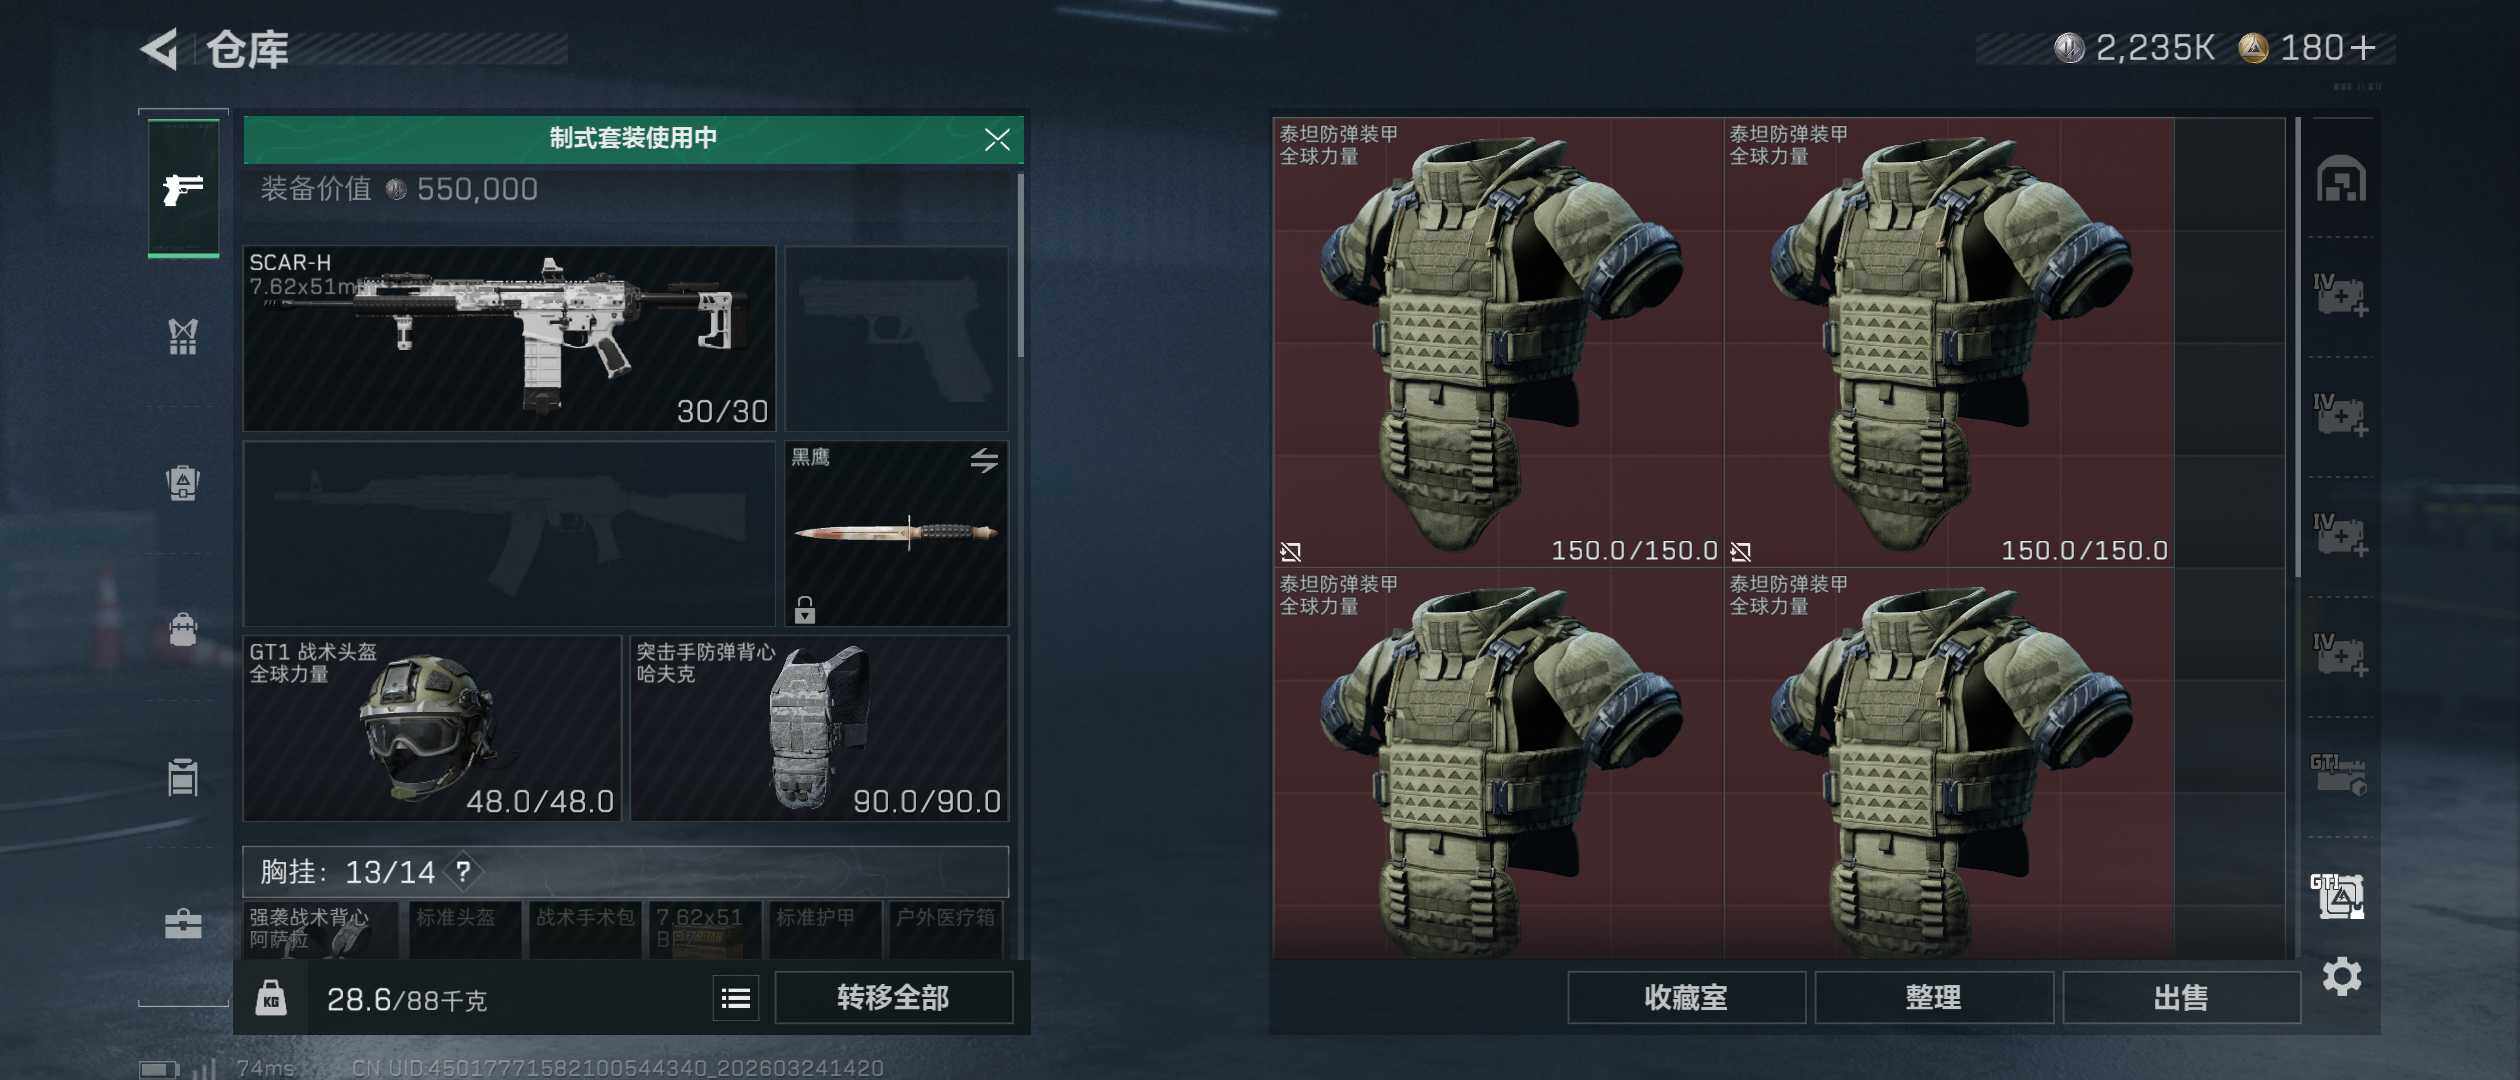Toggle the lock icon on the knife slot
This screenshot has height=1080, width=2520.
coord(805,609)
